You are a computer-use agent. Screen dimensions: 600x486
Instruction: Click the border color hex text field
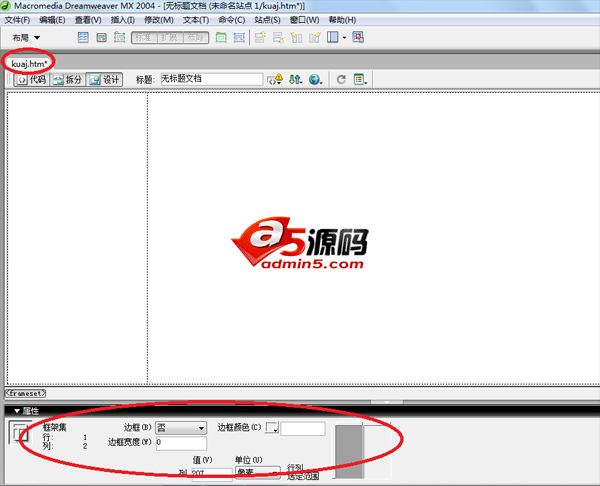pos(303,428)
